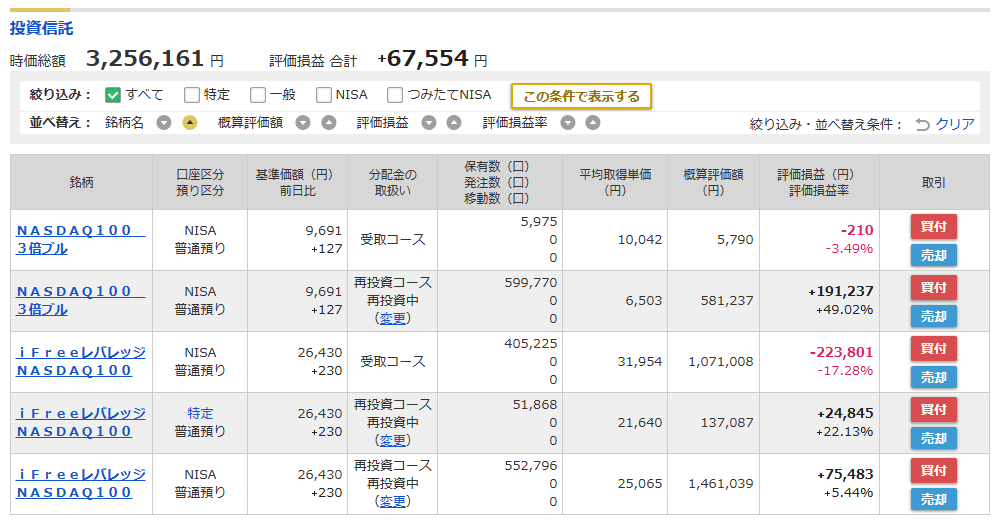
Task: Open iFreeレバレッジ NASDAQ100 特定 account link
Action: (x=80, y=422)
